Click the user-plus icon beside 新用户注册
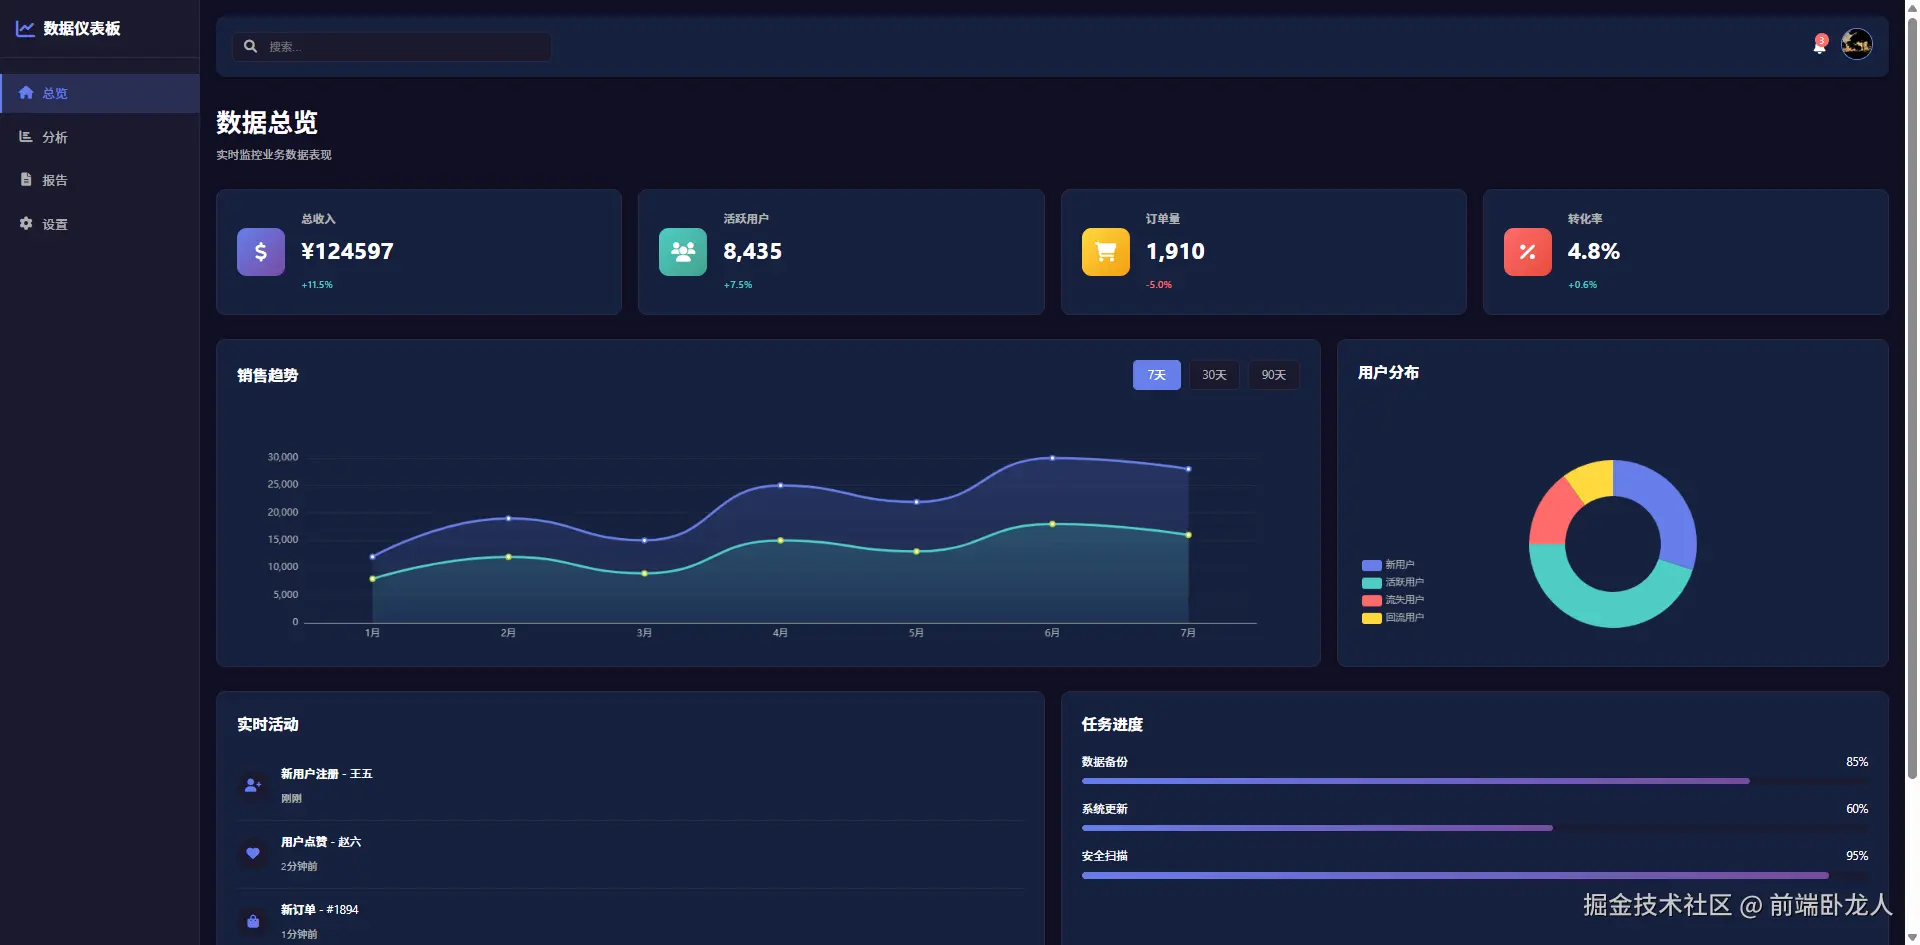The width and height of the screenshot is (1920, 945). pos(253,786)
